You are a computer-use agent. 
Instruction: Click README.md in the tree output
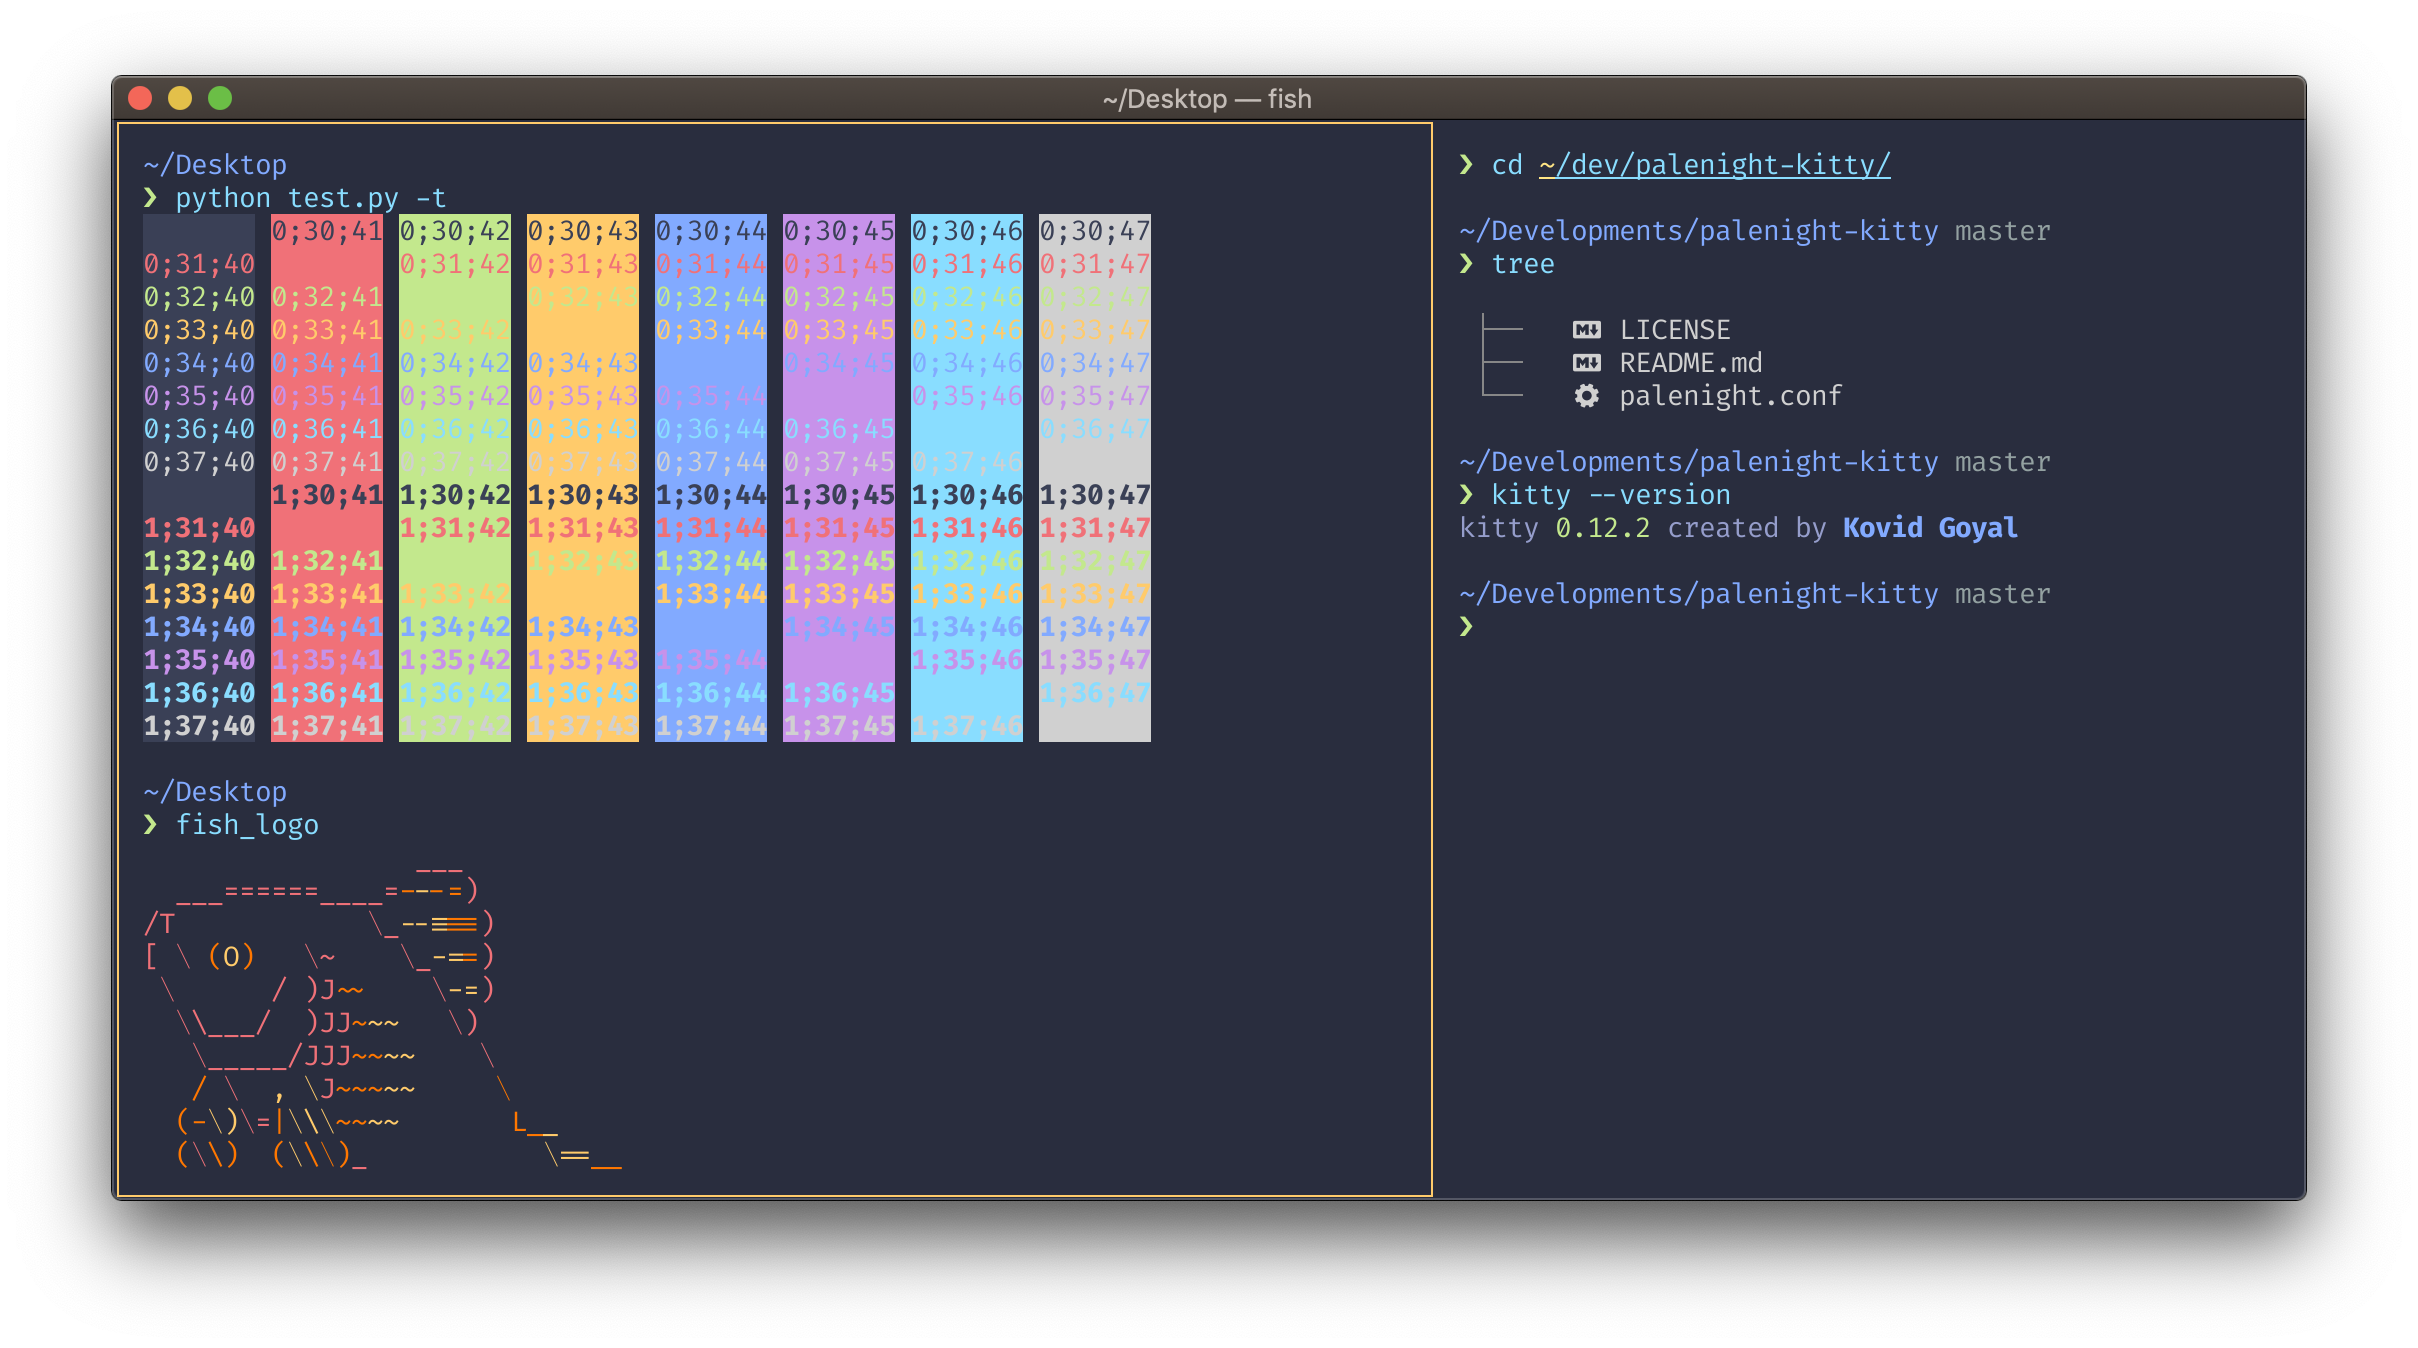click(x=1691, y=363)
